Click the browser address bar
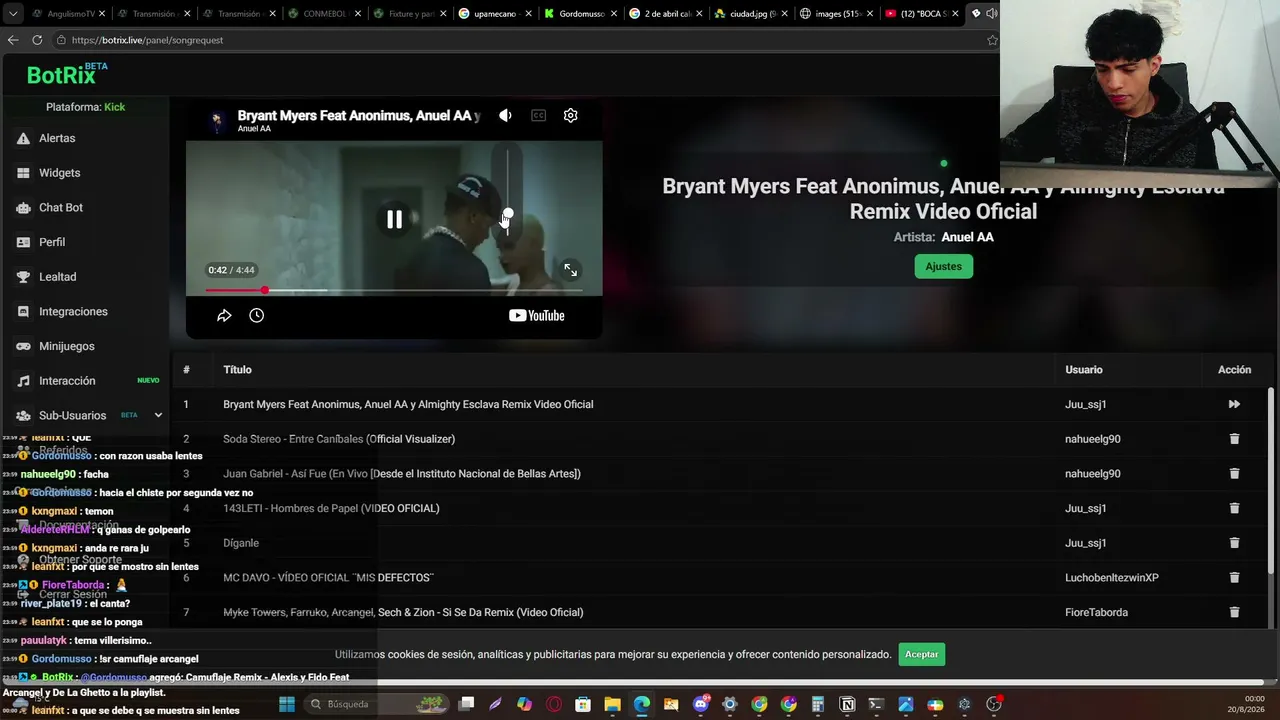The height and width of the screenshot is (720, 1280). [x=520, y=40]
